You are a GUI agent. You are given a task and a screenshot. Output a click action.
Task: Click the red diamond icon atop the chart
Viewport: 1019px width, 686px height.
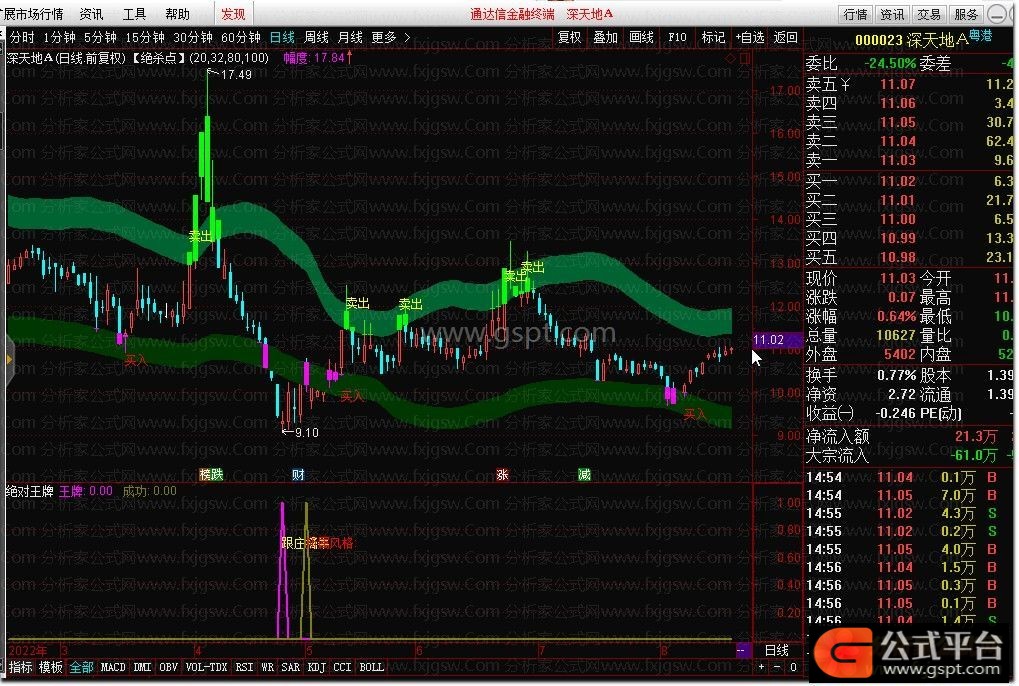point(730,58)
